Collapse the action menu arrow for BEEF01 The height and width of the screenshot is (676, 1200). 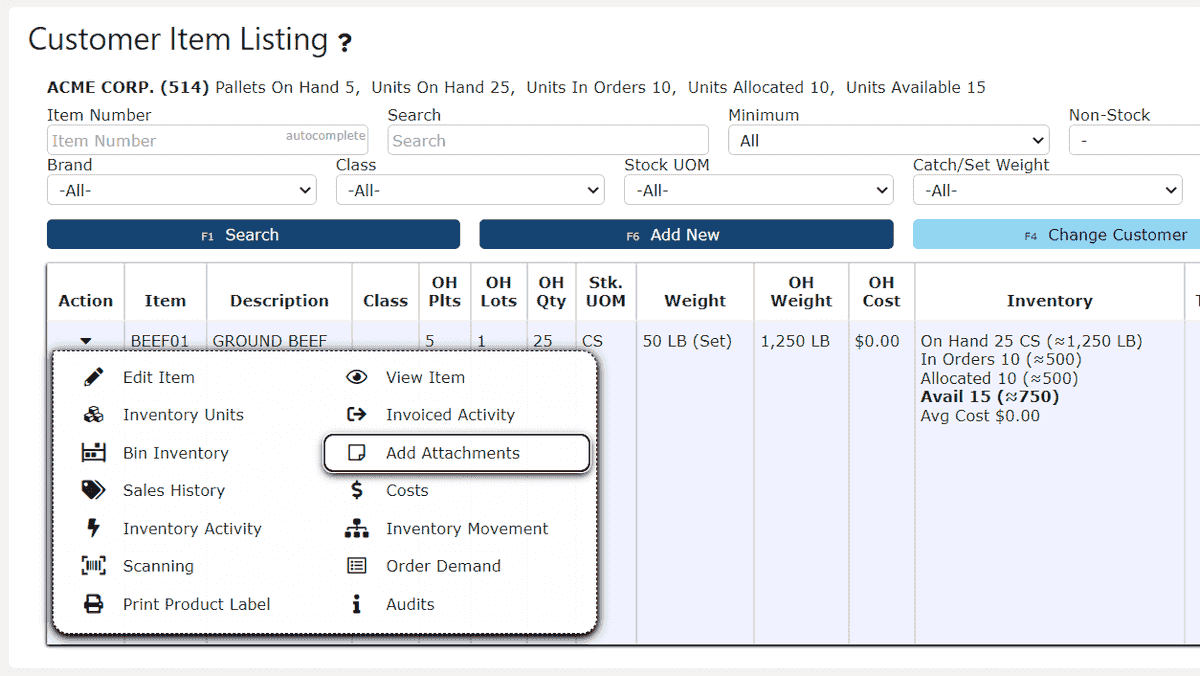pyautogui.click(x=86, y=341)
